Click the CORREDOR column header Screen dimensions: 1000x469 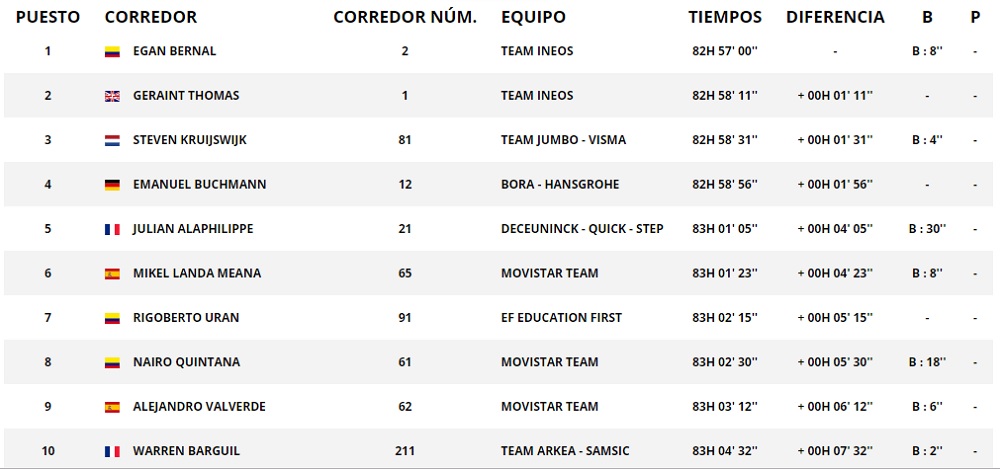point(150,17)
